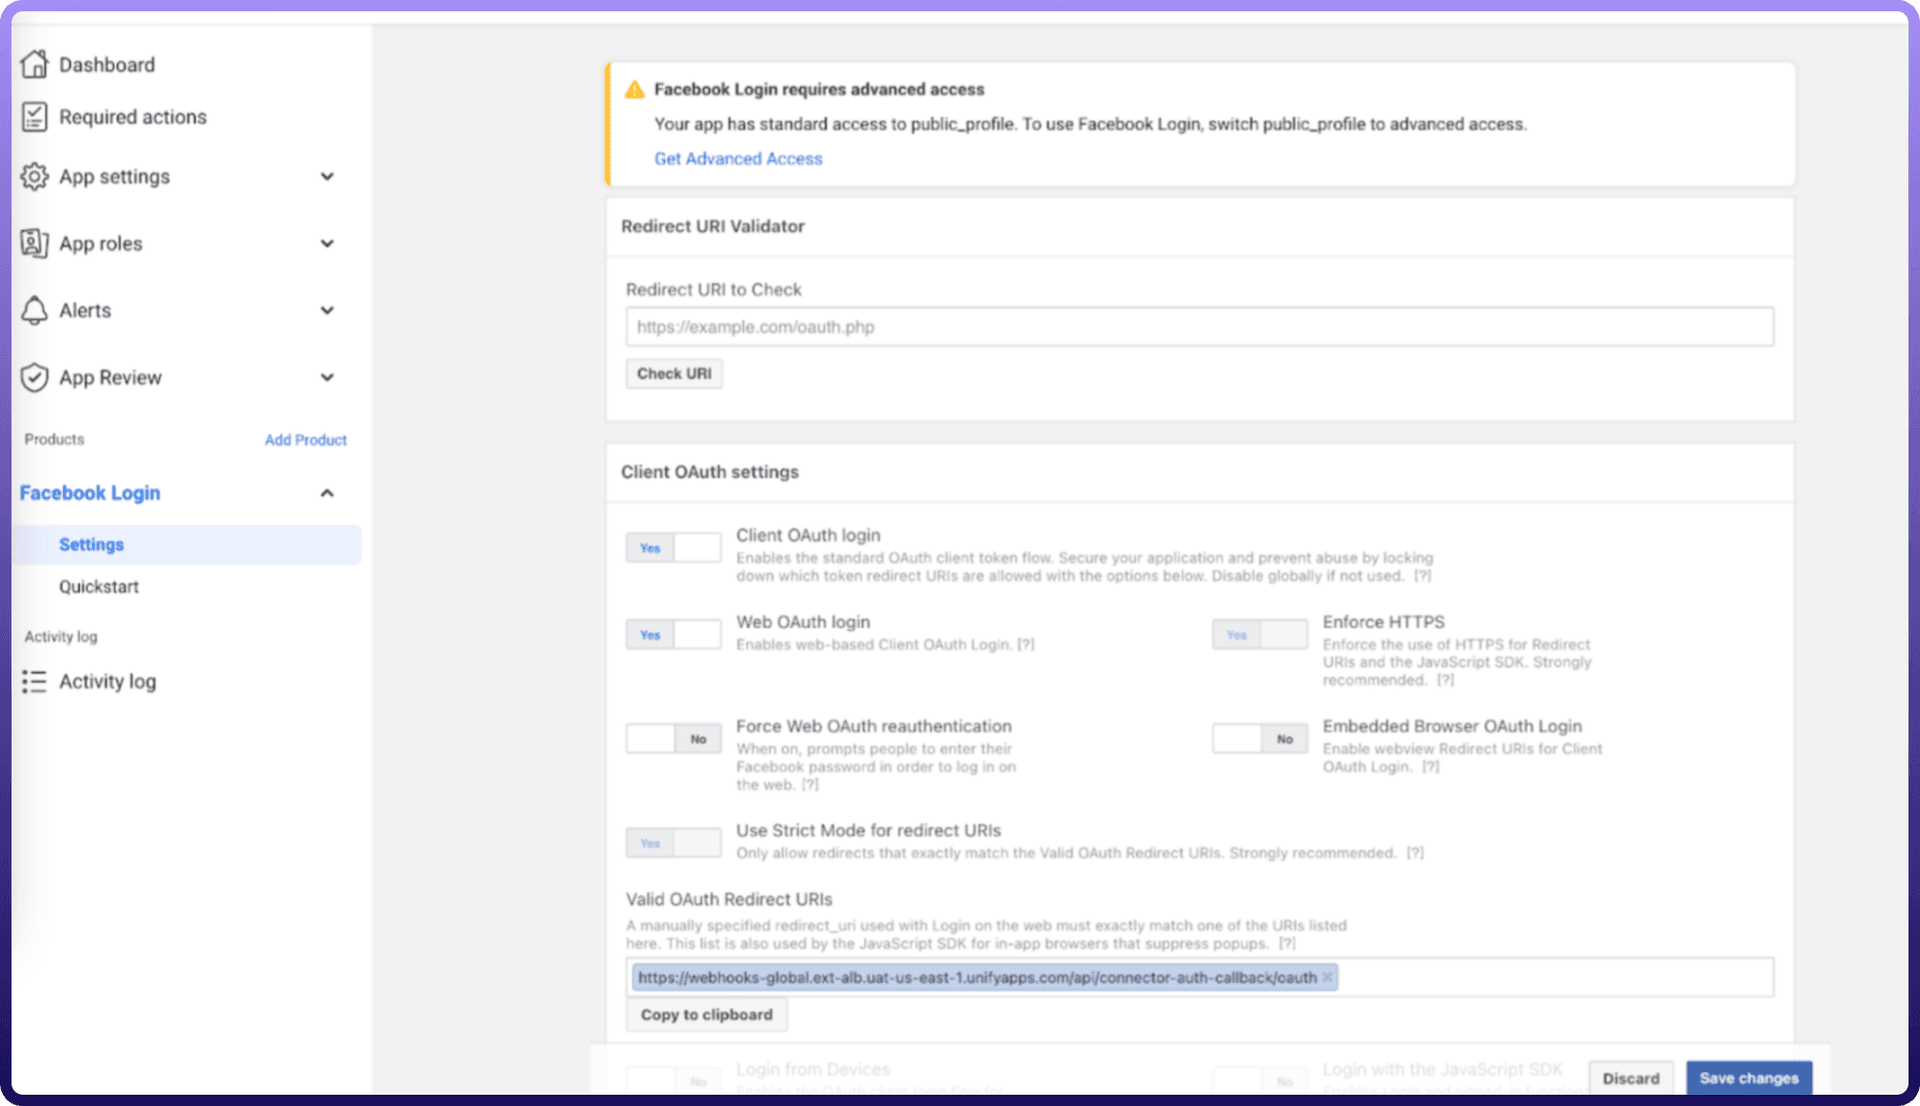
Task: Click the Dashboard home icon
Action: [x=34, y=64]
